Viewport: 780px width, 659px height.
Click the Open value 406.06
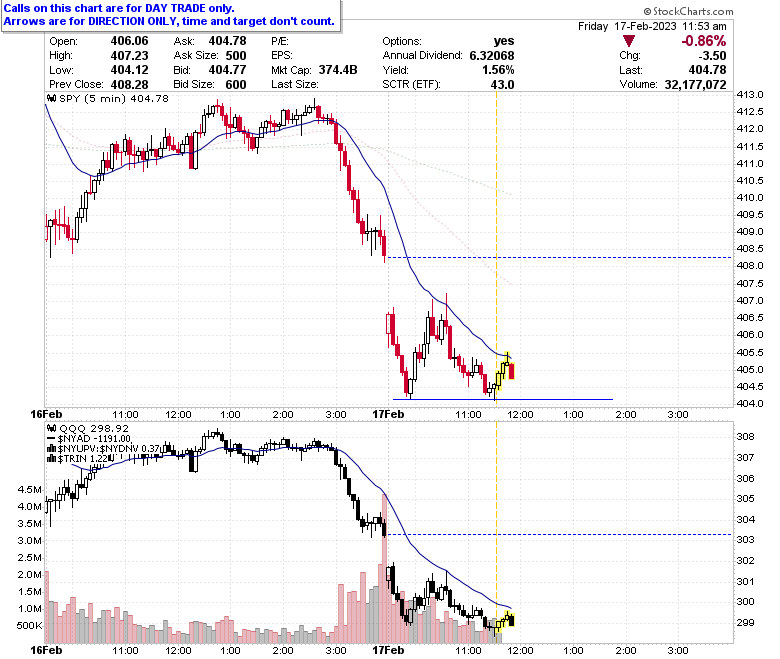(x=129, y=41)
